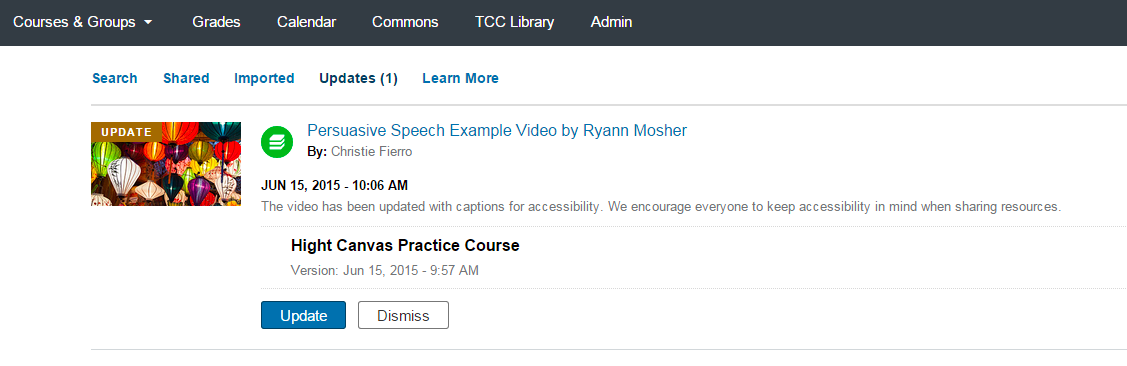Go to Grades in the navigation bar
1127x366 pixels.
216,22
